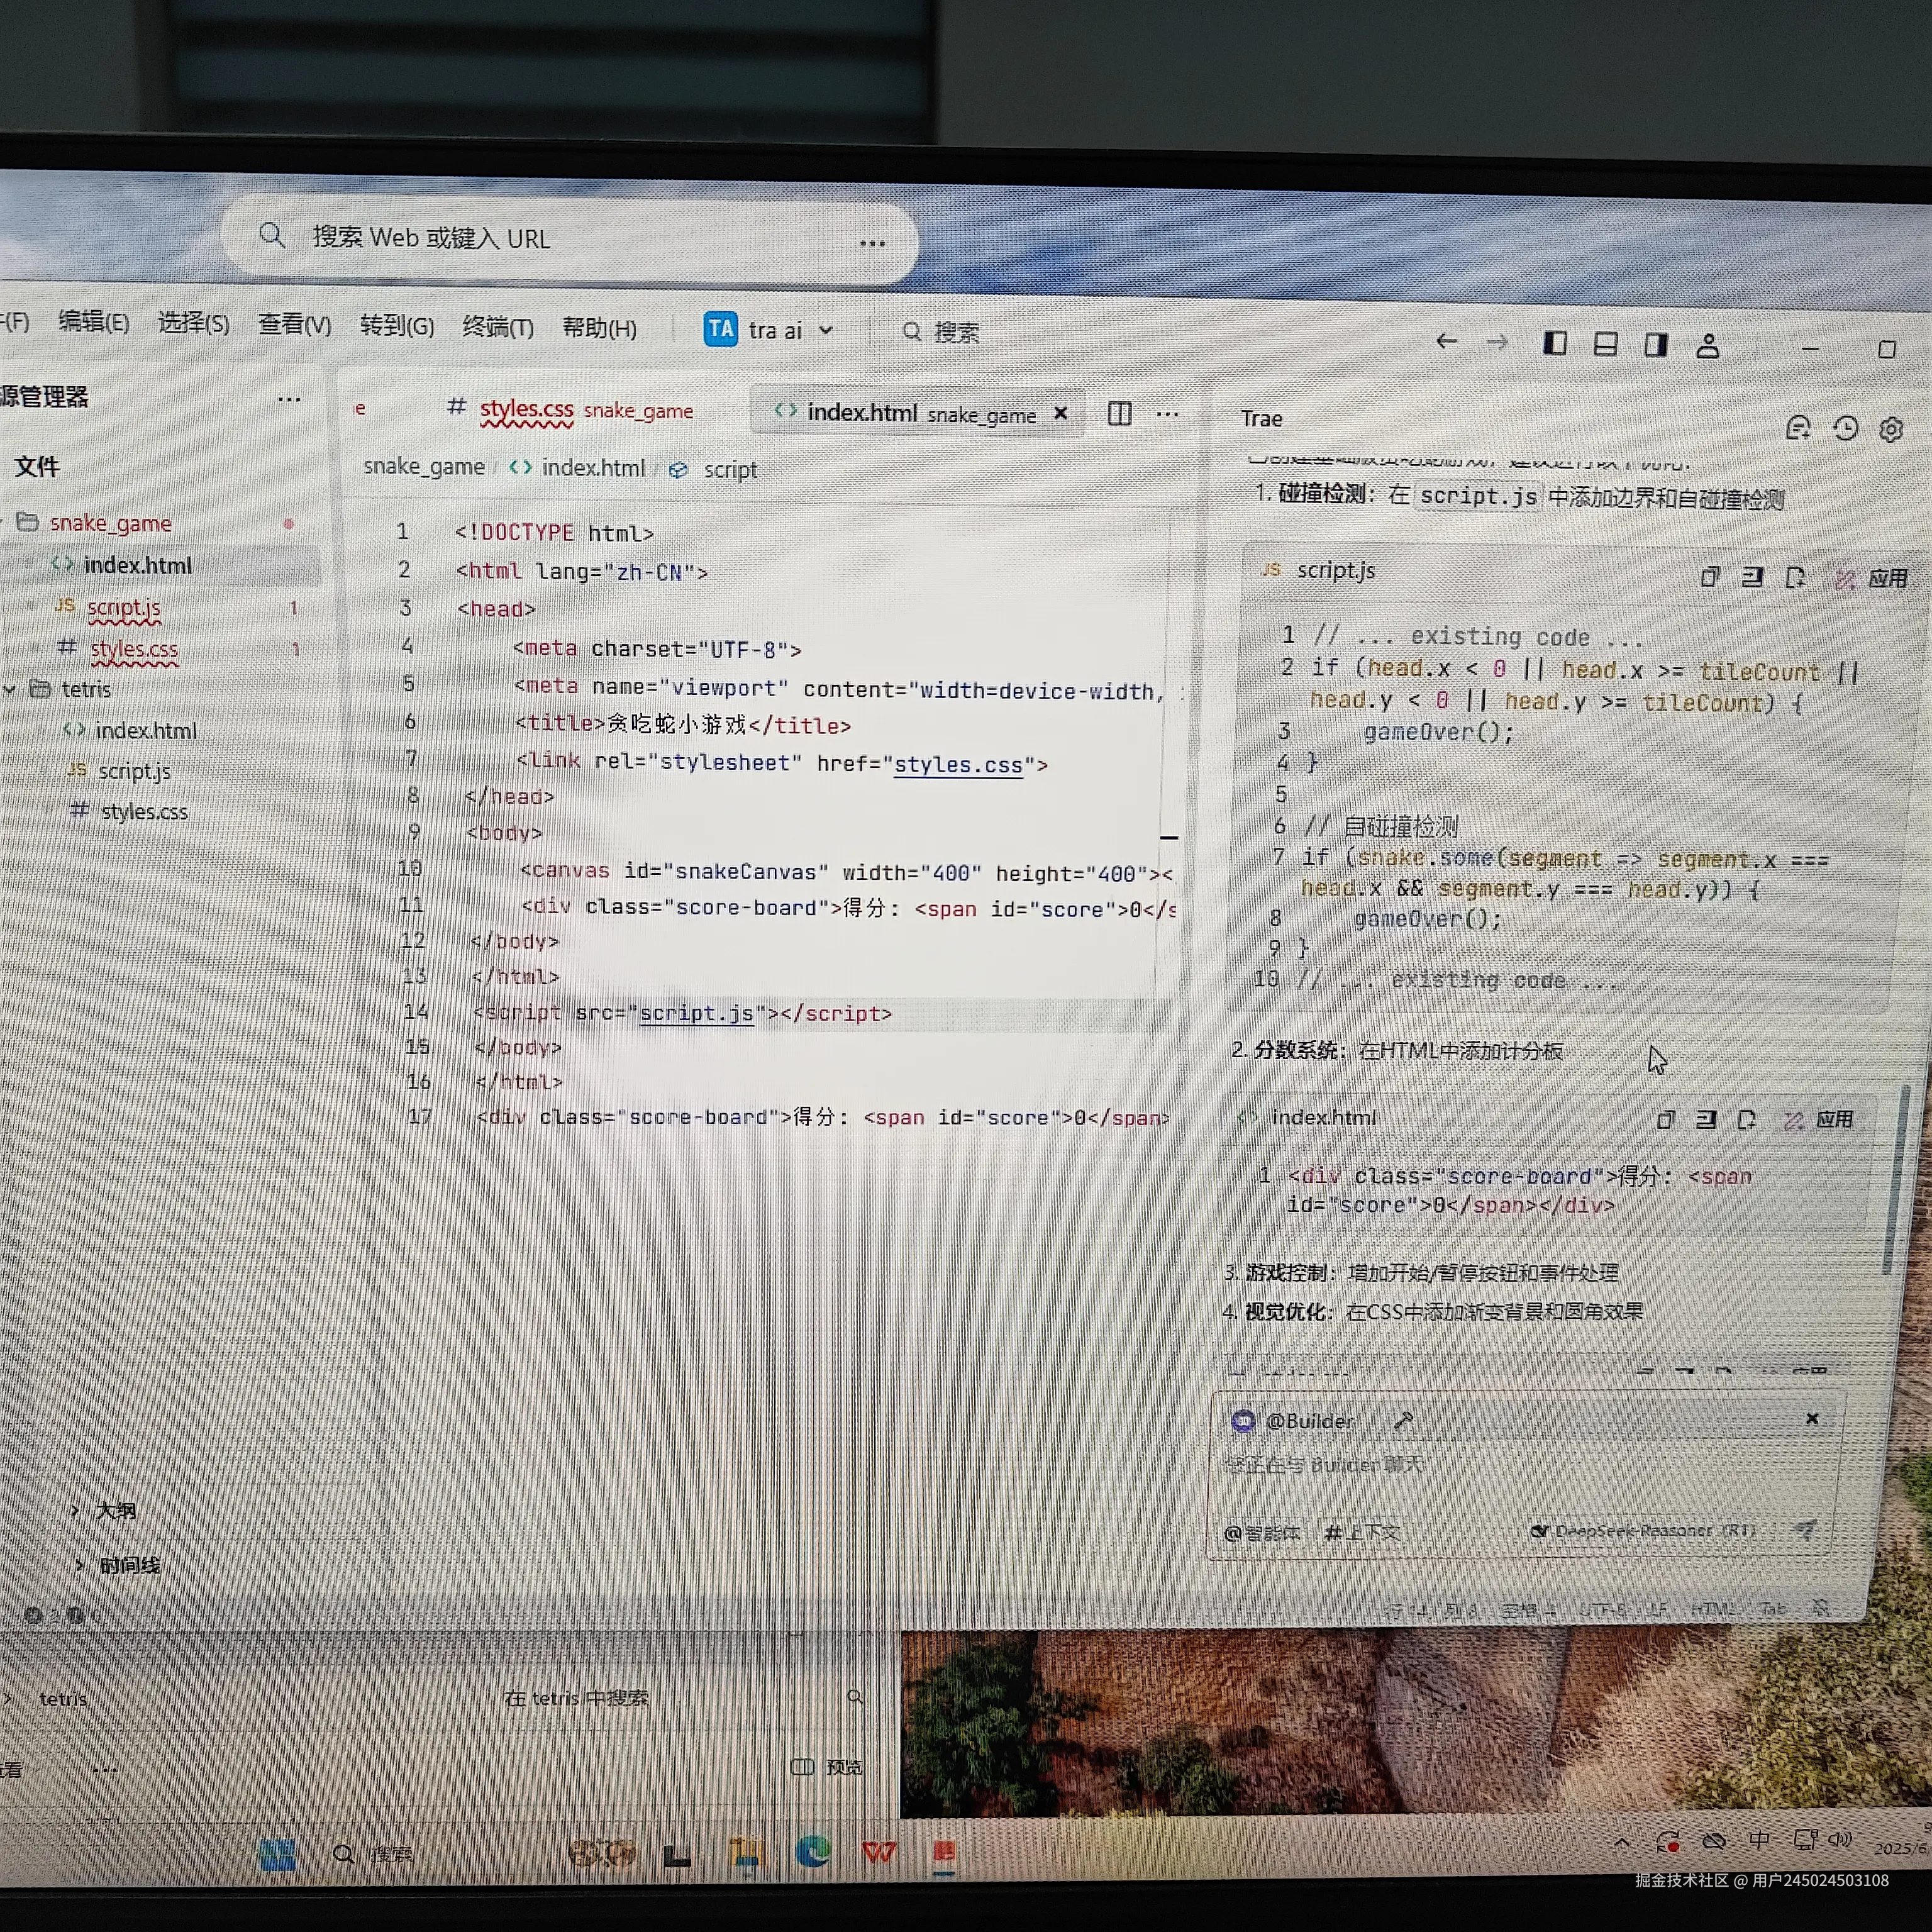The height and width of the screenshot is (1932, 1932).
Task: Copy the script.js code block
Action: coord(1709,577)
